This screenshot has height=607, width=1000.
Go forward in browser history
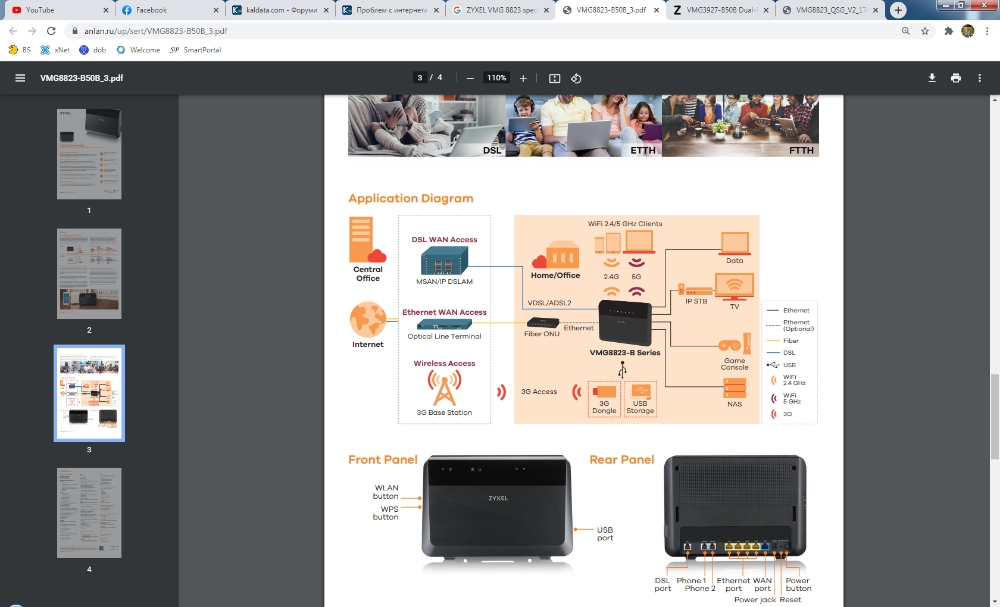coord(32,31)
